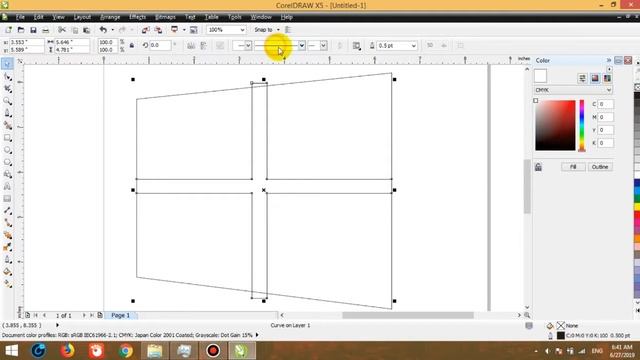Select the Color Eyedropper tool

(x=7, y=247)
